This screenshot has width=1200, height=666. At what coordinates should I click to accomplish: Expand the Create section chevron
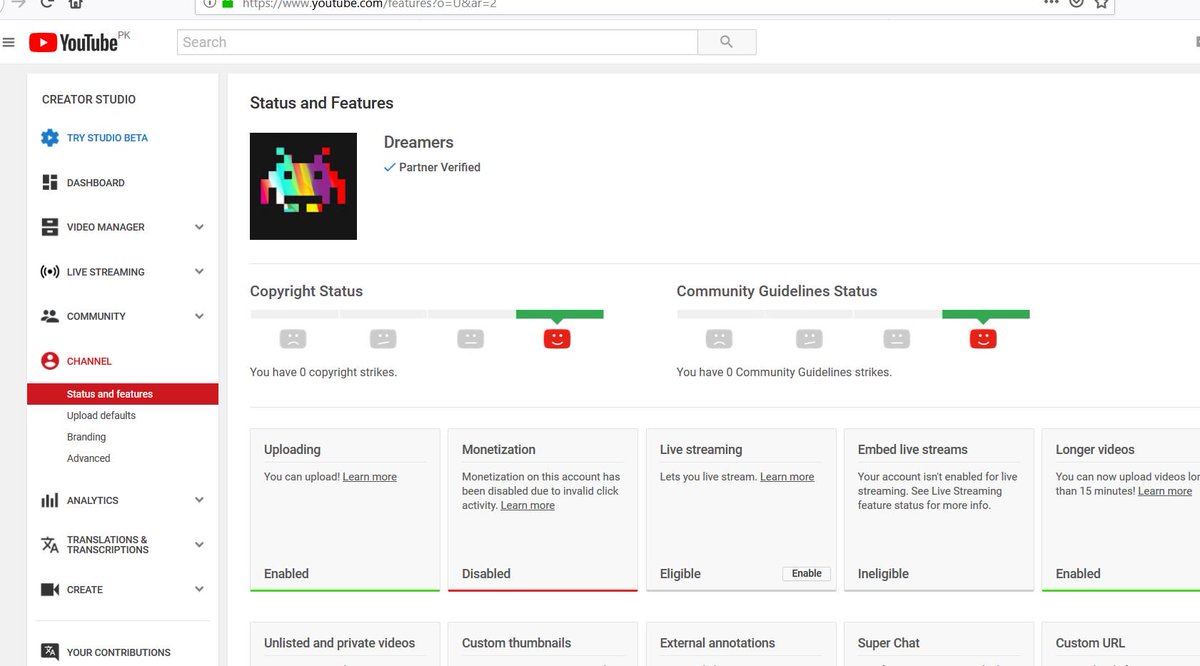tap(199, 589)
